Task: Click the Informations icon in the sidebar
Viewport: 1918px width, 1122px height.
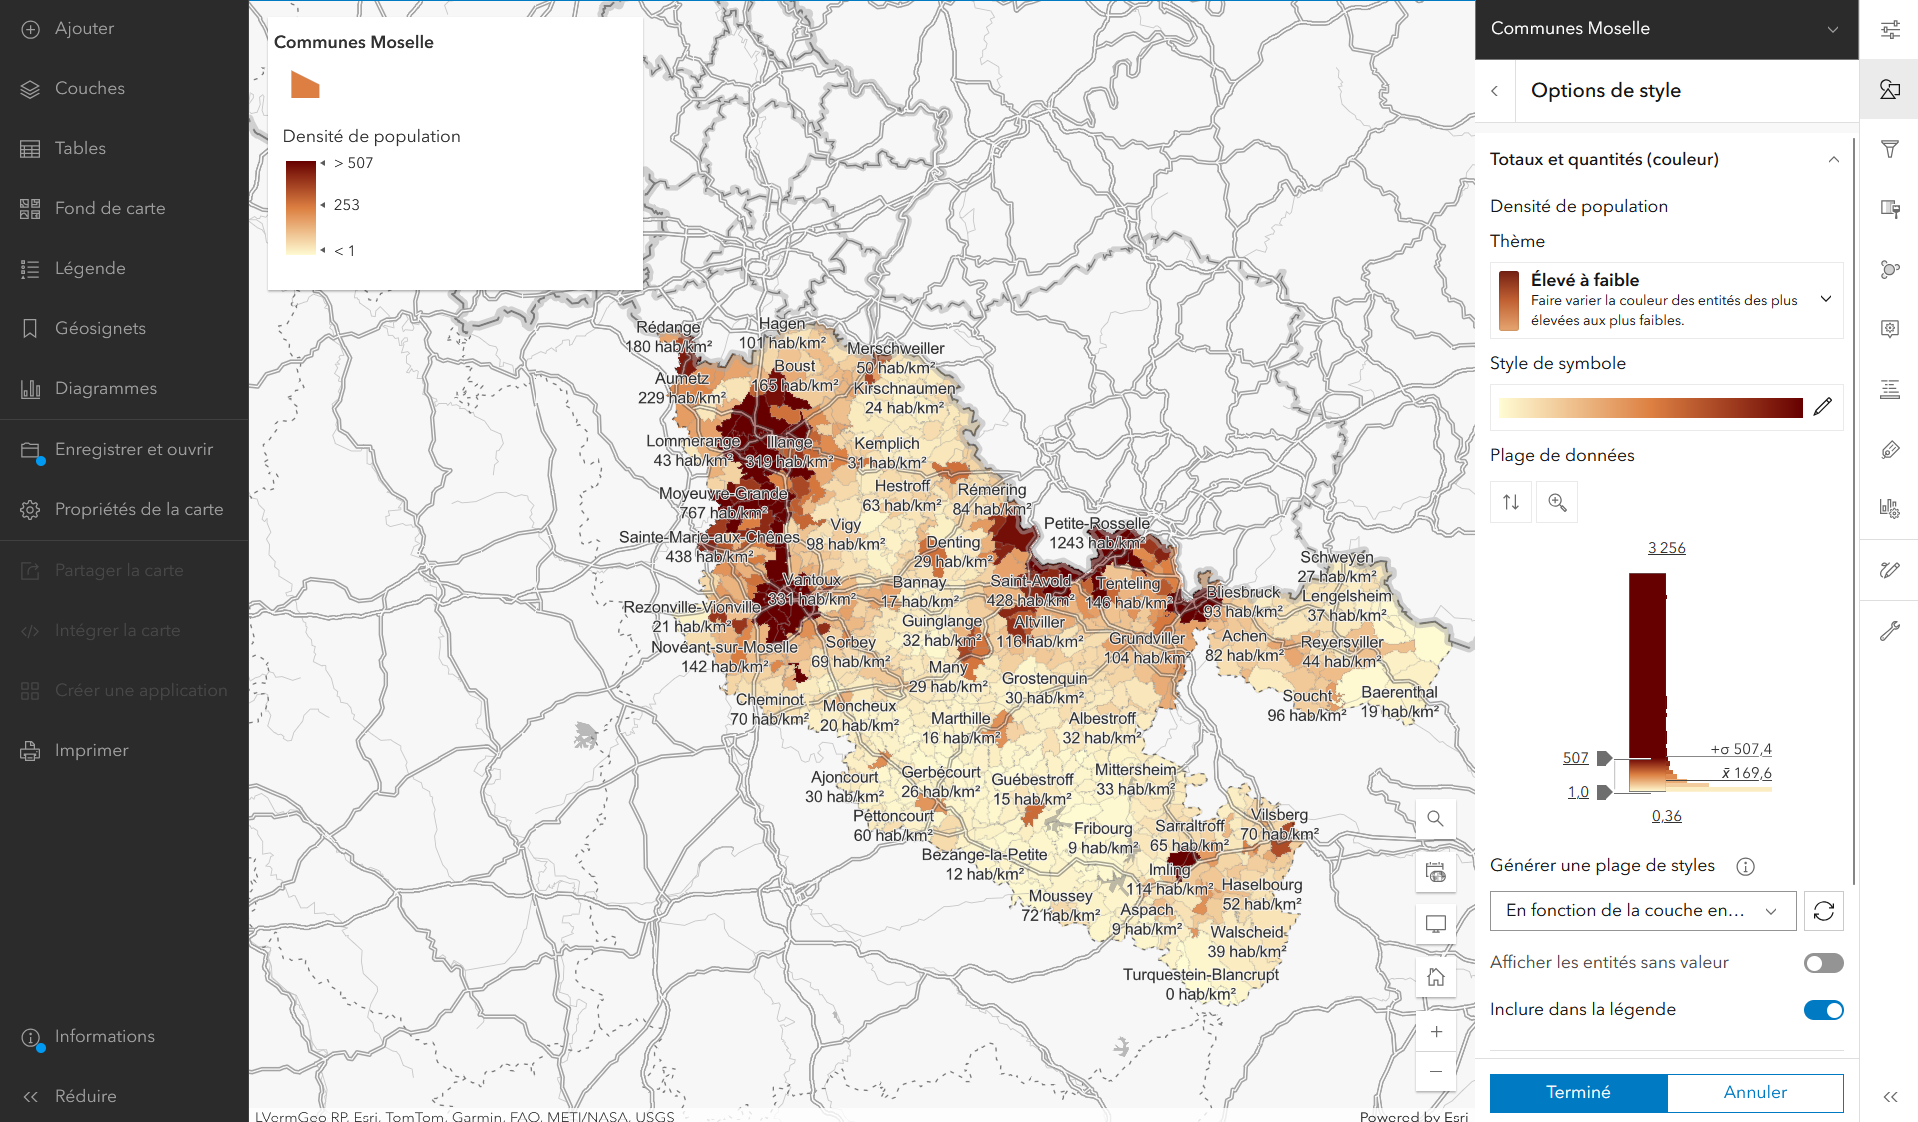Action: point(31,1037)
